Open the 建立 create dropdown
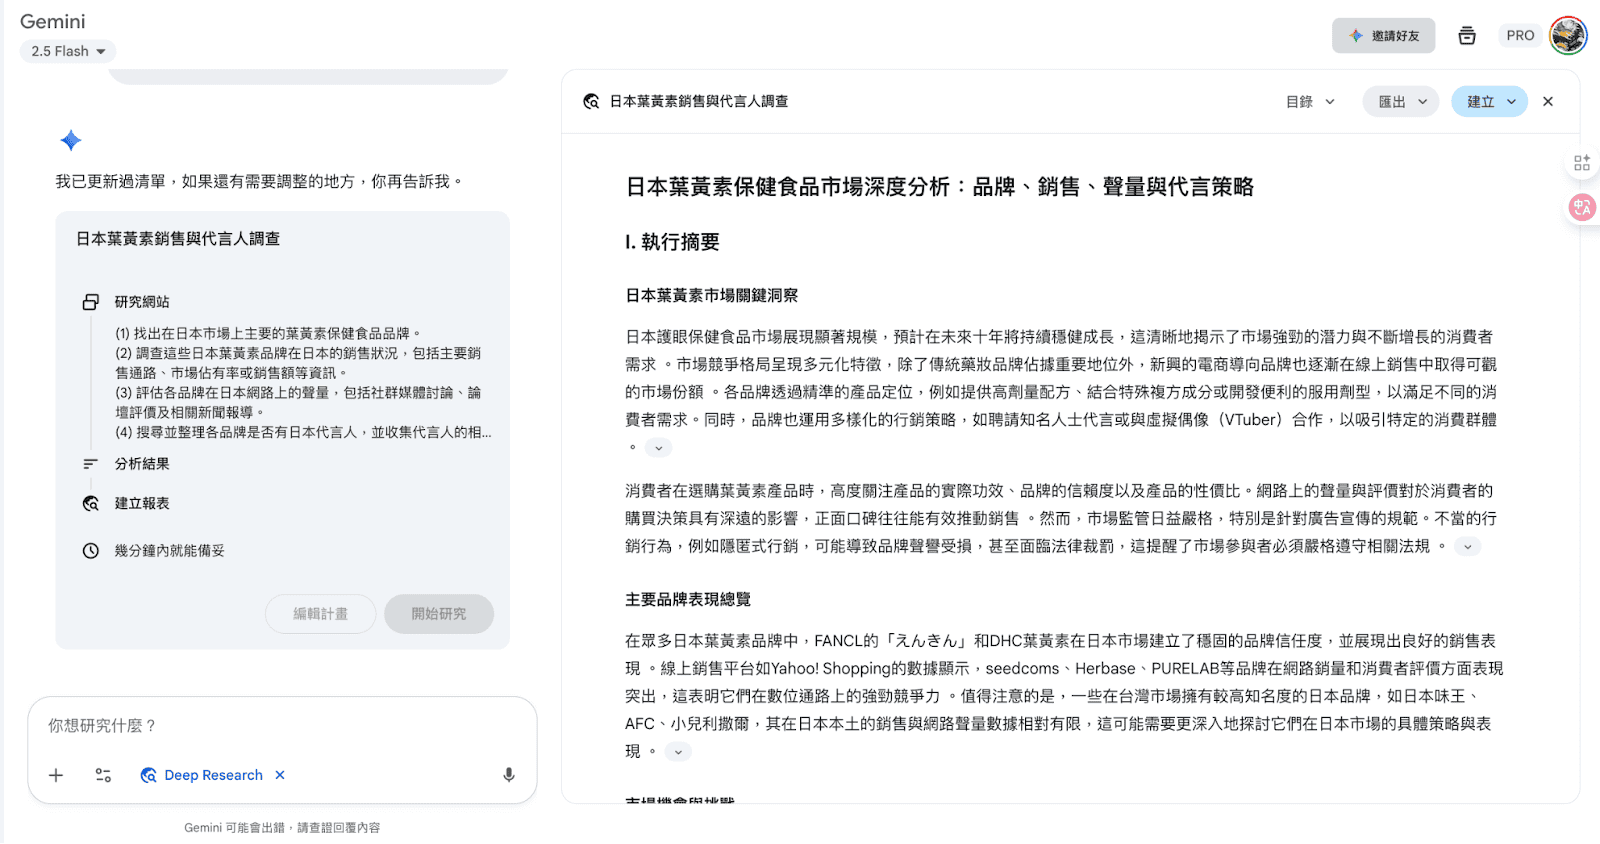 (x=1490, y=101)
